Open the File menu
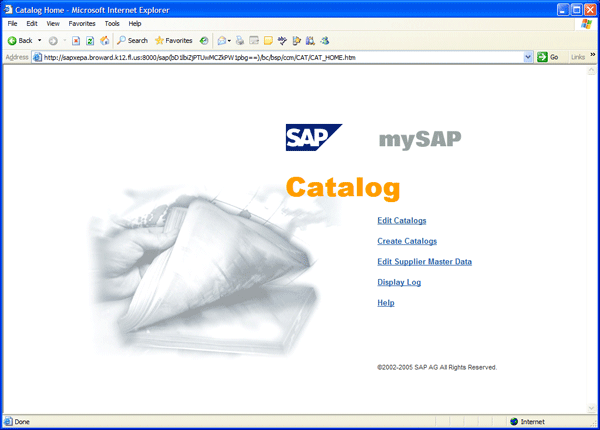600x430 pixels. (x=13, y=23)
